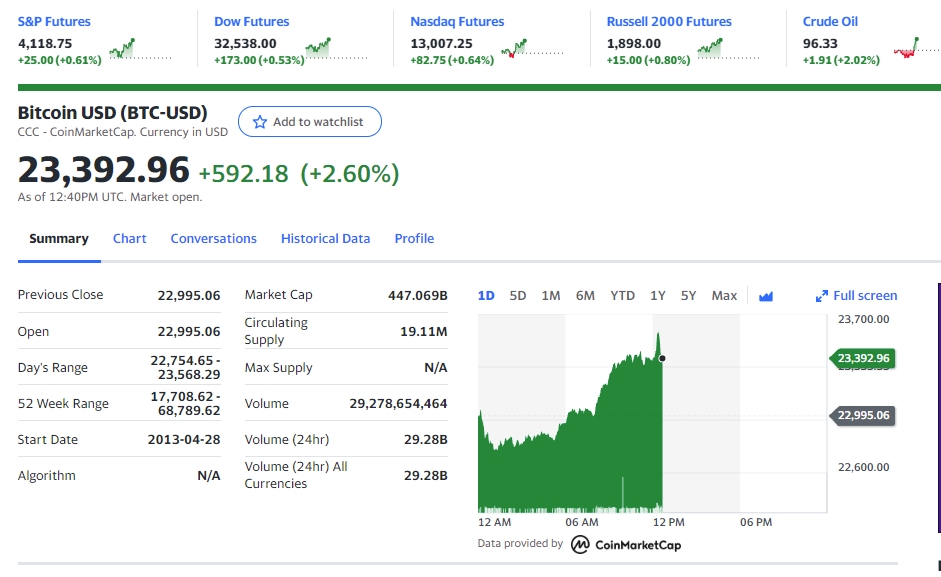Open the Historical Data tab
941x577 pixels.
point(325,238)
